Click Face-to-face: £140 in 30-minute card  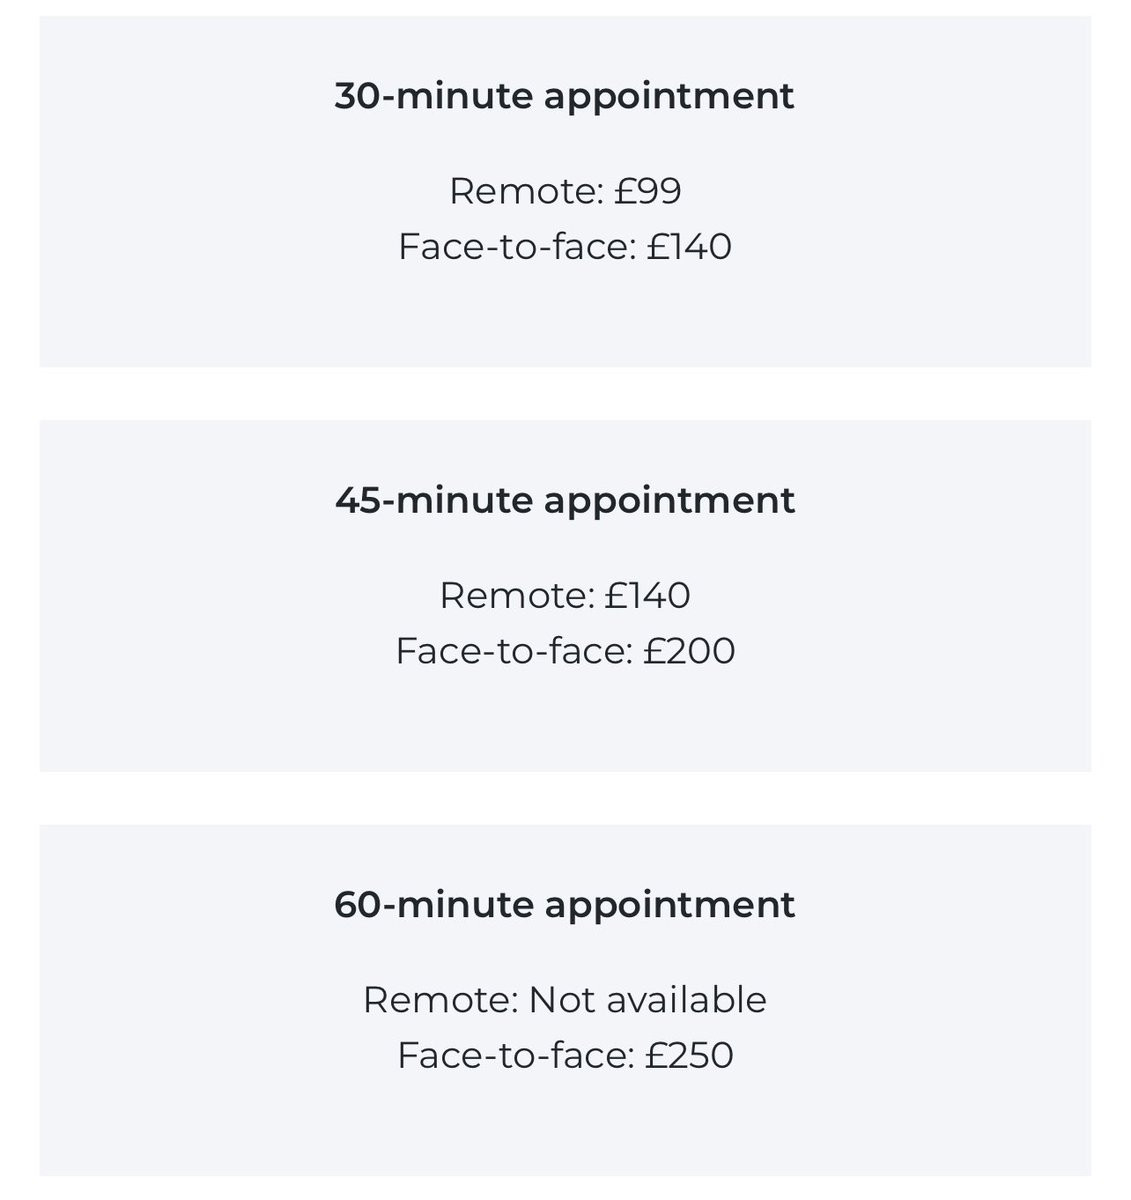[x=565, y=247]
